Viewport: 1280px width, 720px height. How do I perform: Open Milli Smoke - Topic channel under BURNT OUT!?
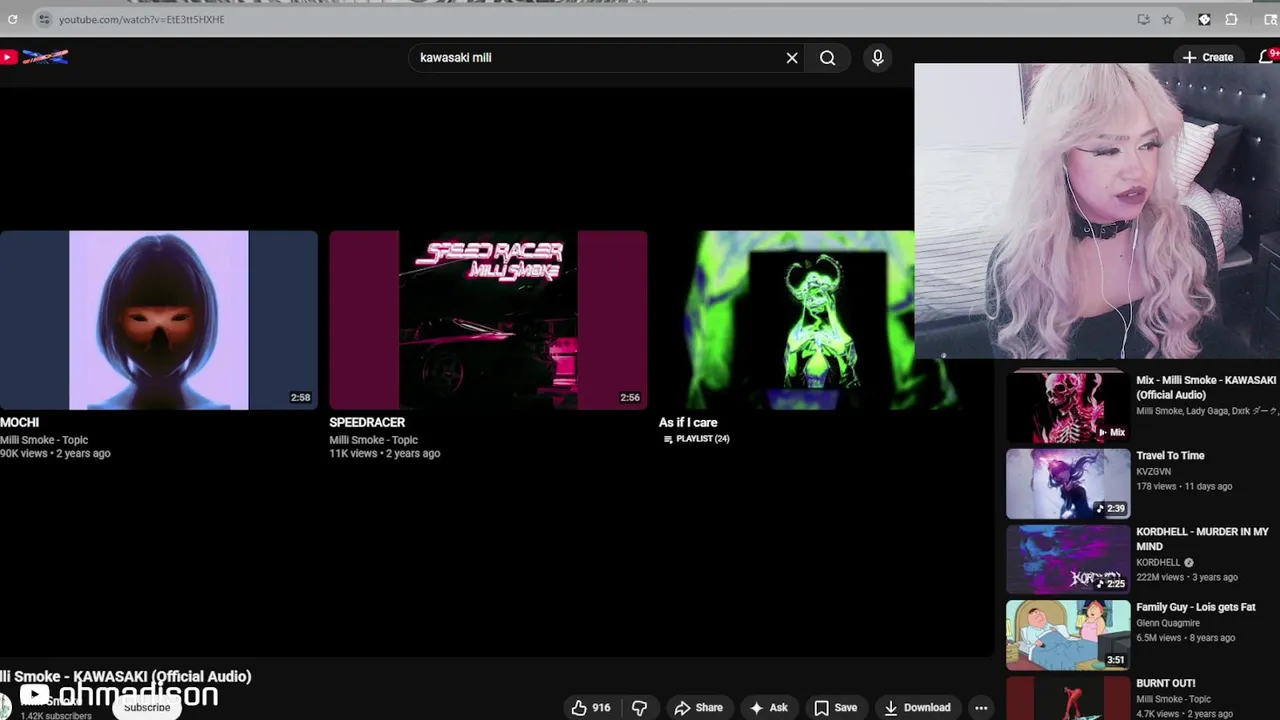click(1174, 699)
